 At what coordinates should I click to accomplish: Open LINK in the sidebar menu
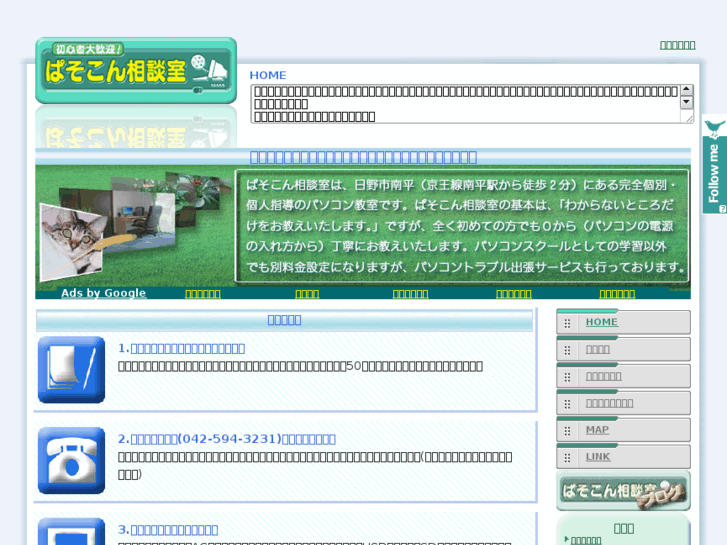point(598,457)
